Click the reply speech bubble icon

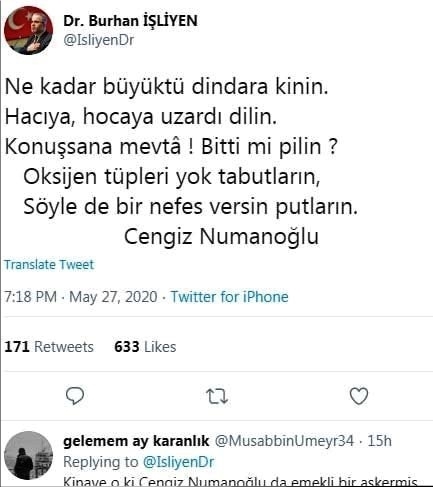(x=75, y=396)
